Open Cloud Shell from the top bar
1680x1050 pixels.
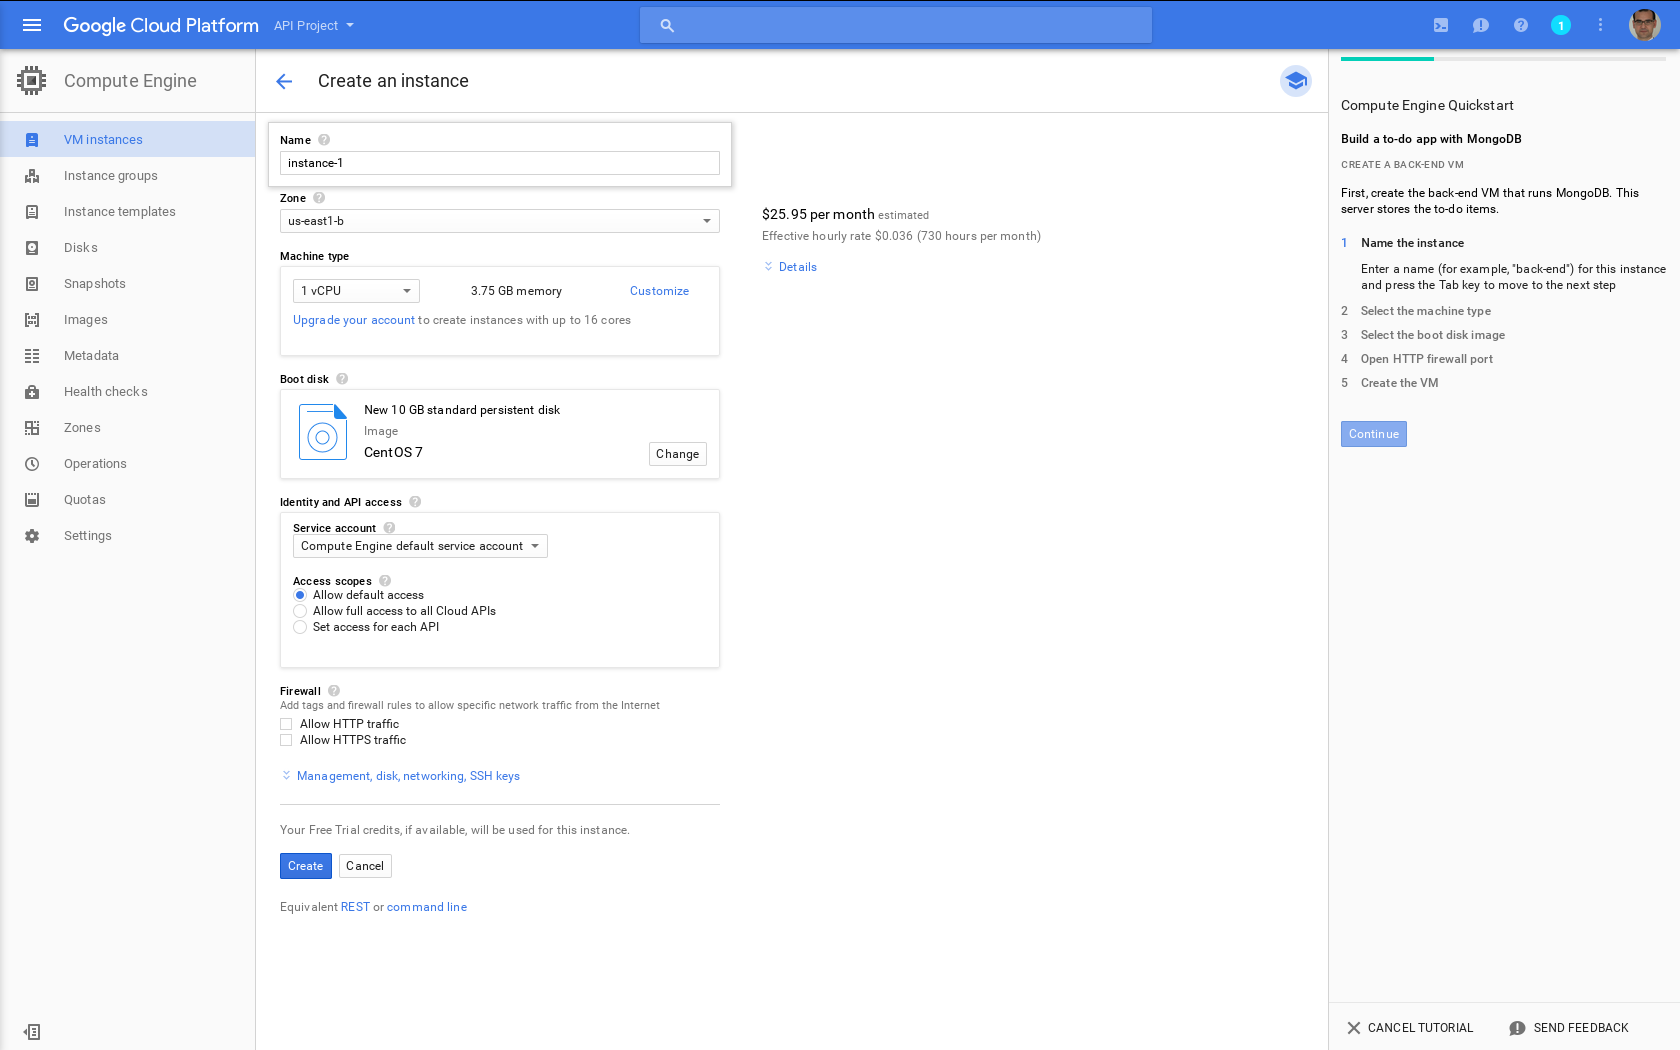[1440, 25]
